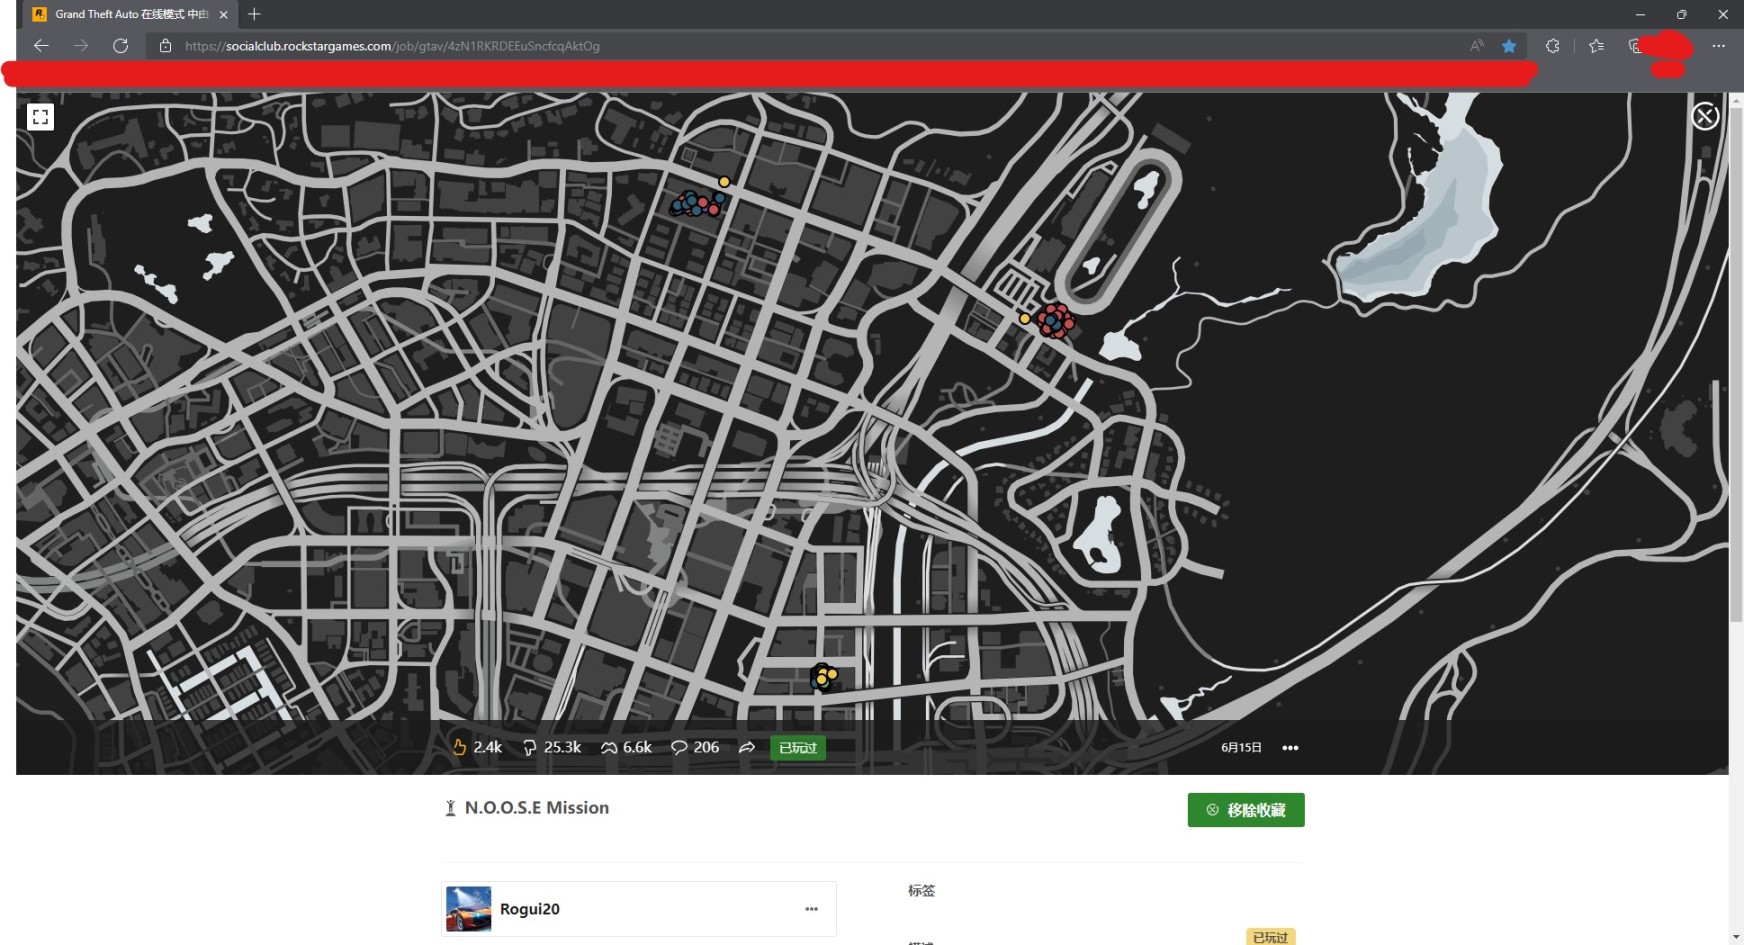Toggle the favorite star for this page
Viewport: 1744px width, 945px height.
1509,46
